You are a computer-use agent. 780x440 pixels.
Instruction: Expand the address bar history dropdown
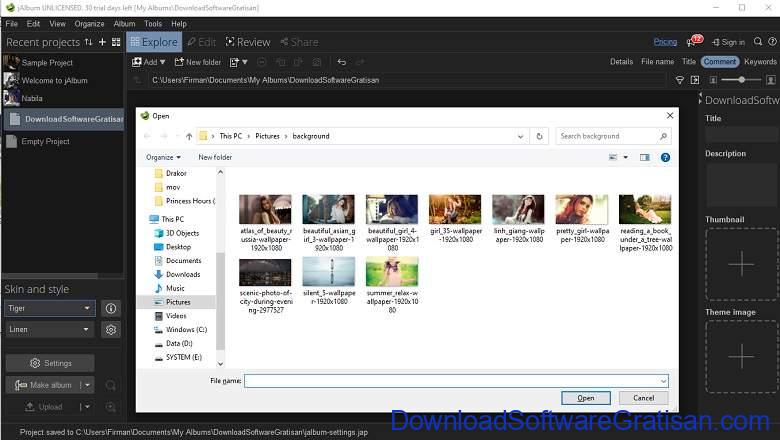520,136
